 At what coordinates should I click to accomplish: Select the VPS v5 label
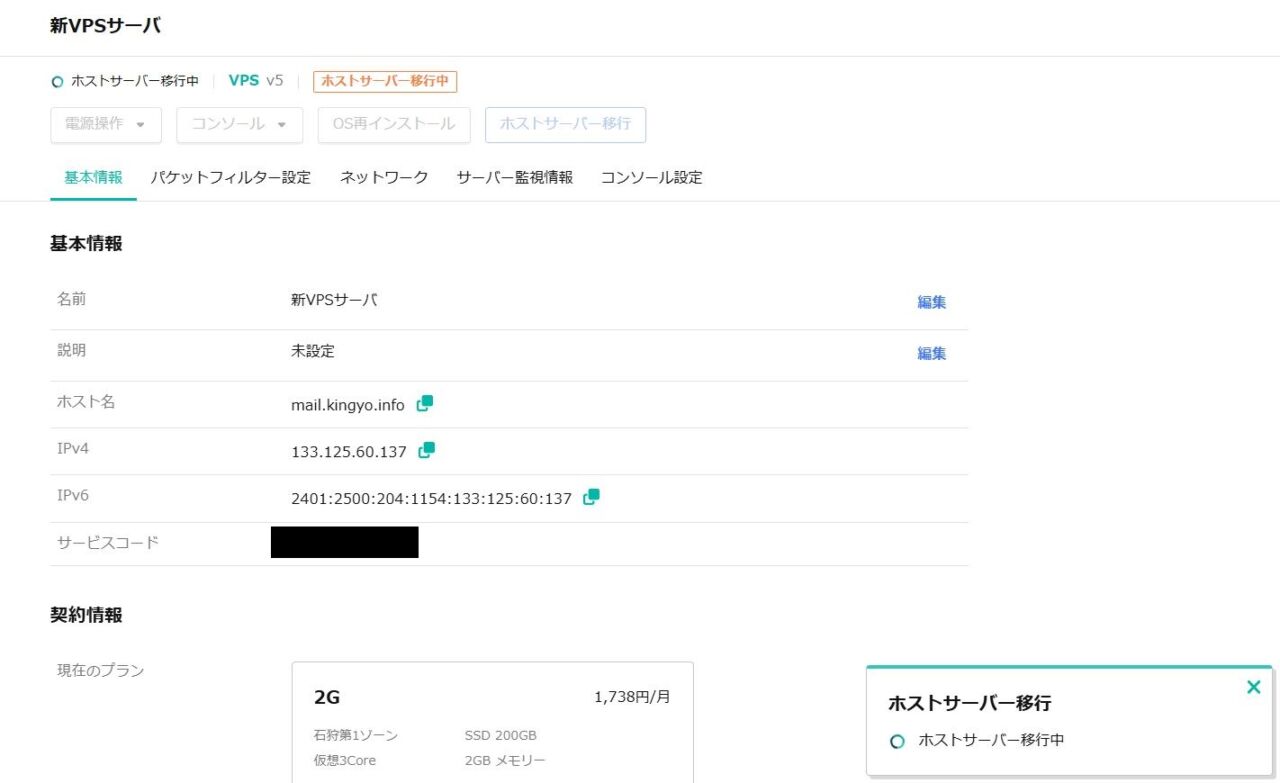(256, 81)
